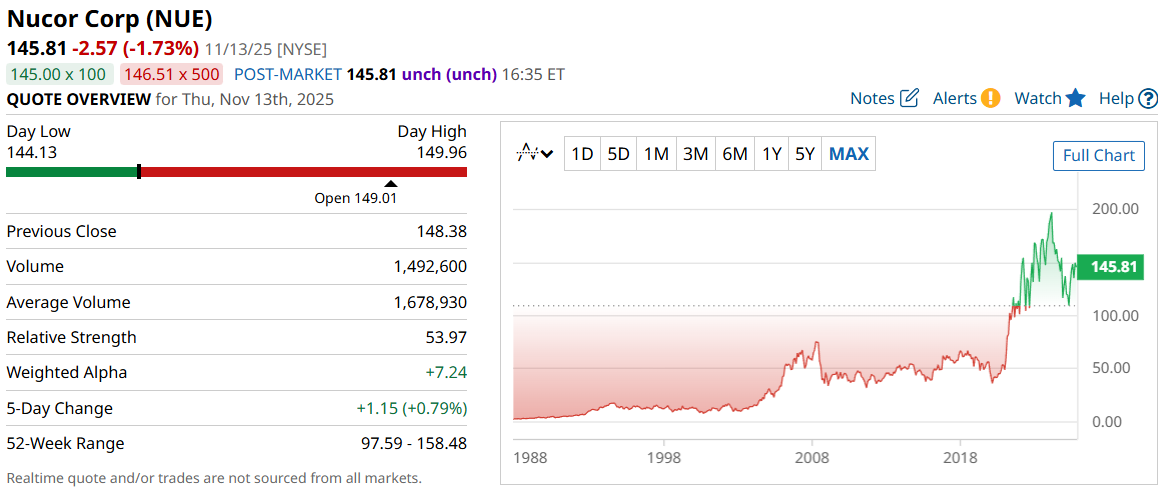Click the Day Low/High range bar marker
Image resolution: width=1163 pixels, height=498 pixels.
(x=139, y=171)
